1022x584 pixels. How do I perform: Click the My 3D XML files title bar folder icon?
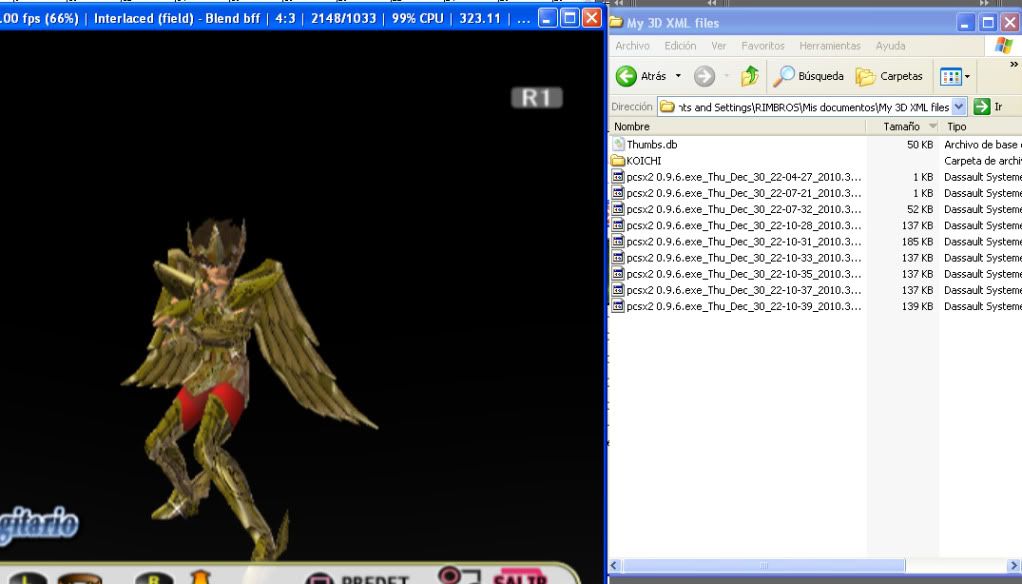(x=616, y=22)
